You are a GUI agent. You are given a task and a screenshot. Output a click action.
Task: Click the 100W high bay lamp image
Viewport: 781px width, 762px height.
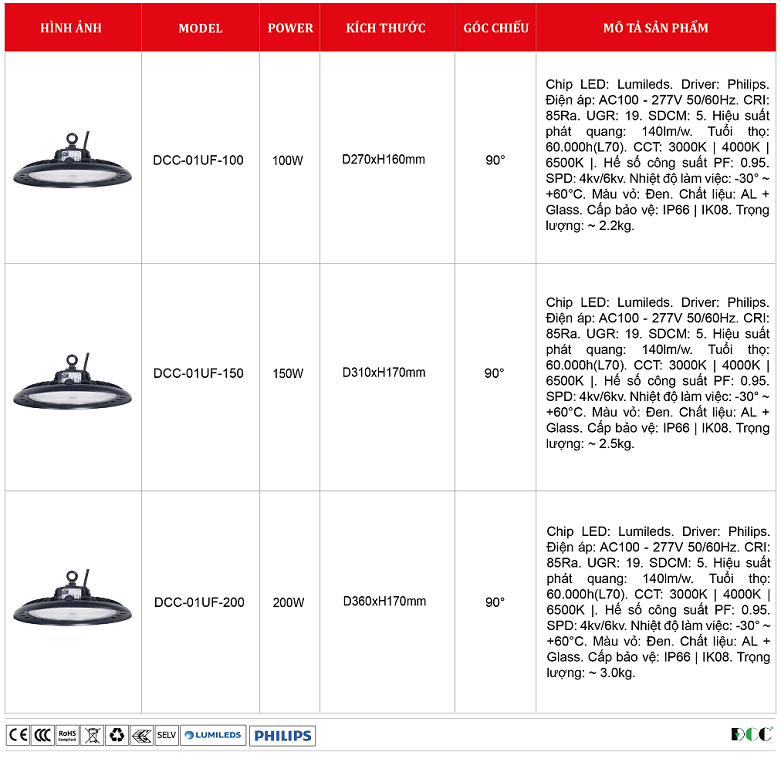[72, 160]
